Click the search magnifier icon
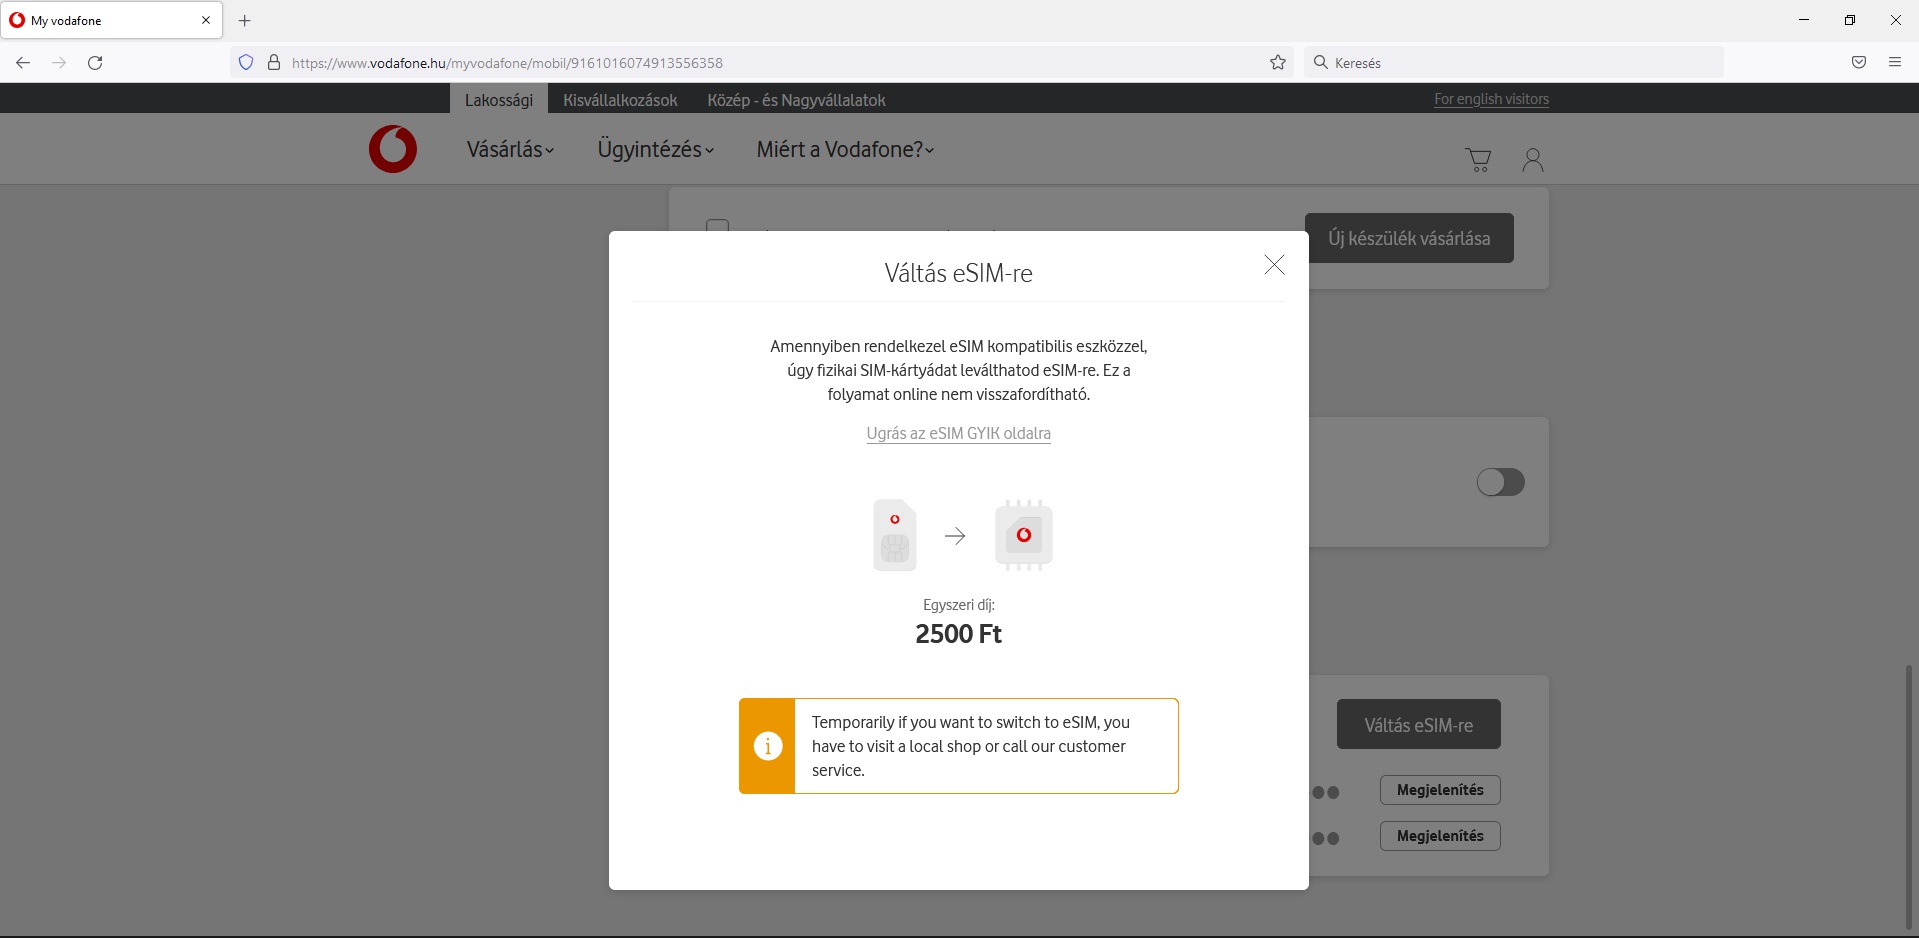The height and width of the screenshot is (938, 1919). click(1321, 62)
